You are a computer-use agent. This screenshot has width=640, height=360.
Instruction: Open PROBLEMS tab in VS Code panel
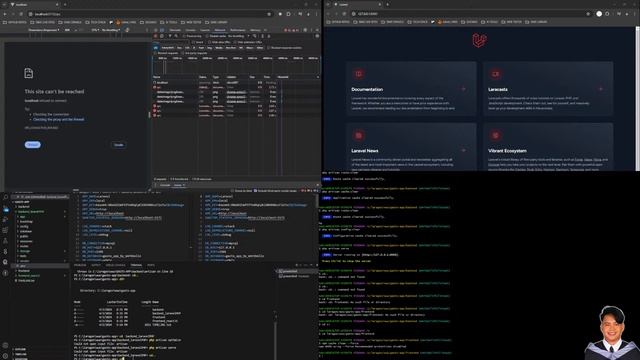[x=80, y=265]
